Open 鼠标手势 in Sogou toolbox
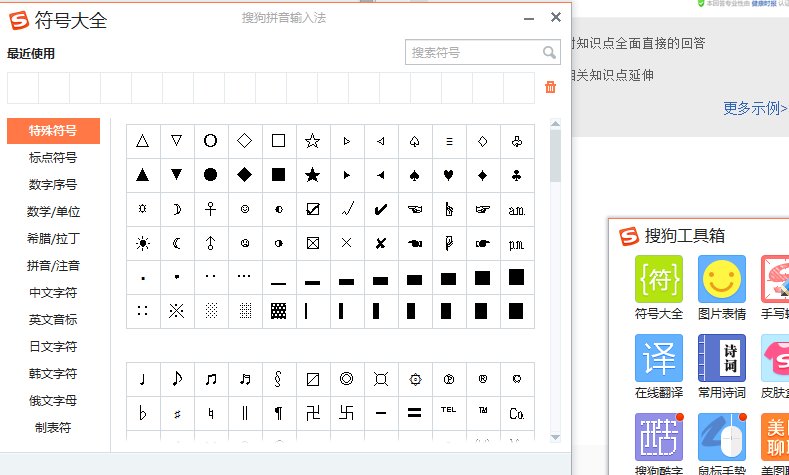789x475 pixels. coord(722,444)
